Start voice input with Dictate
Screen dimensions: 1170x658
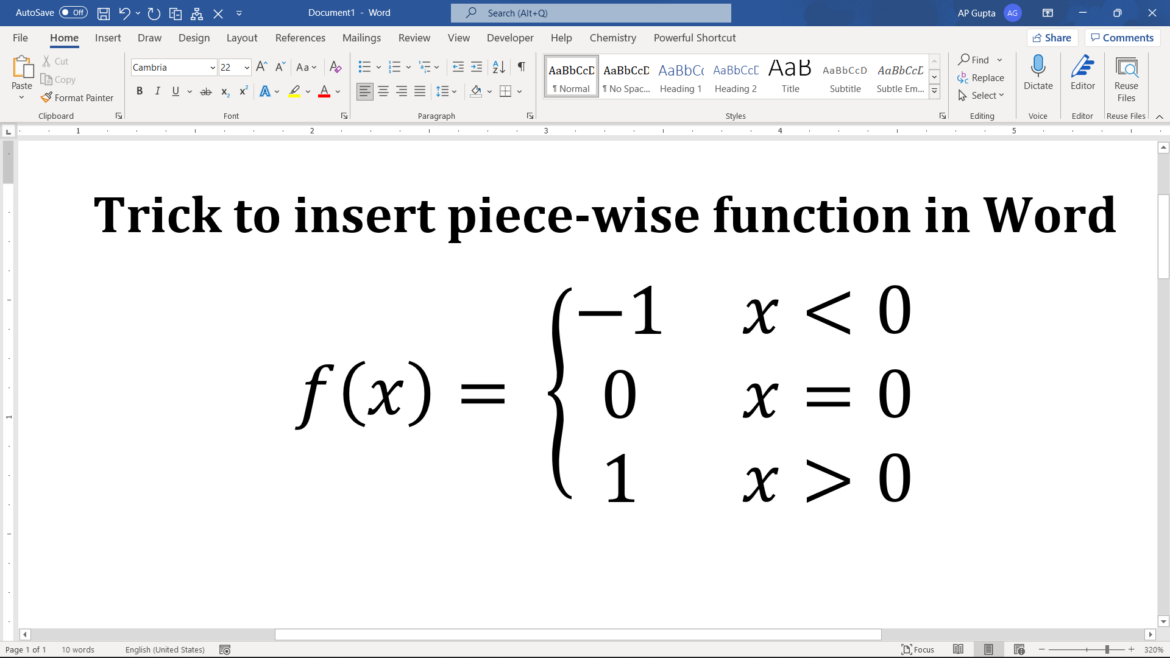pyautogui.click(x=1038, y=75)
